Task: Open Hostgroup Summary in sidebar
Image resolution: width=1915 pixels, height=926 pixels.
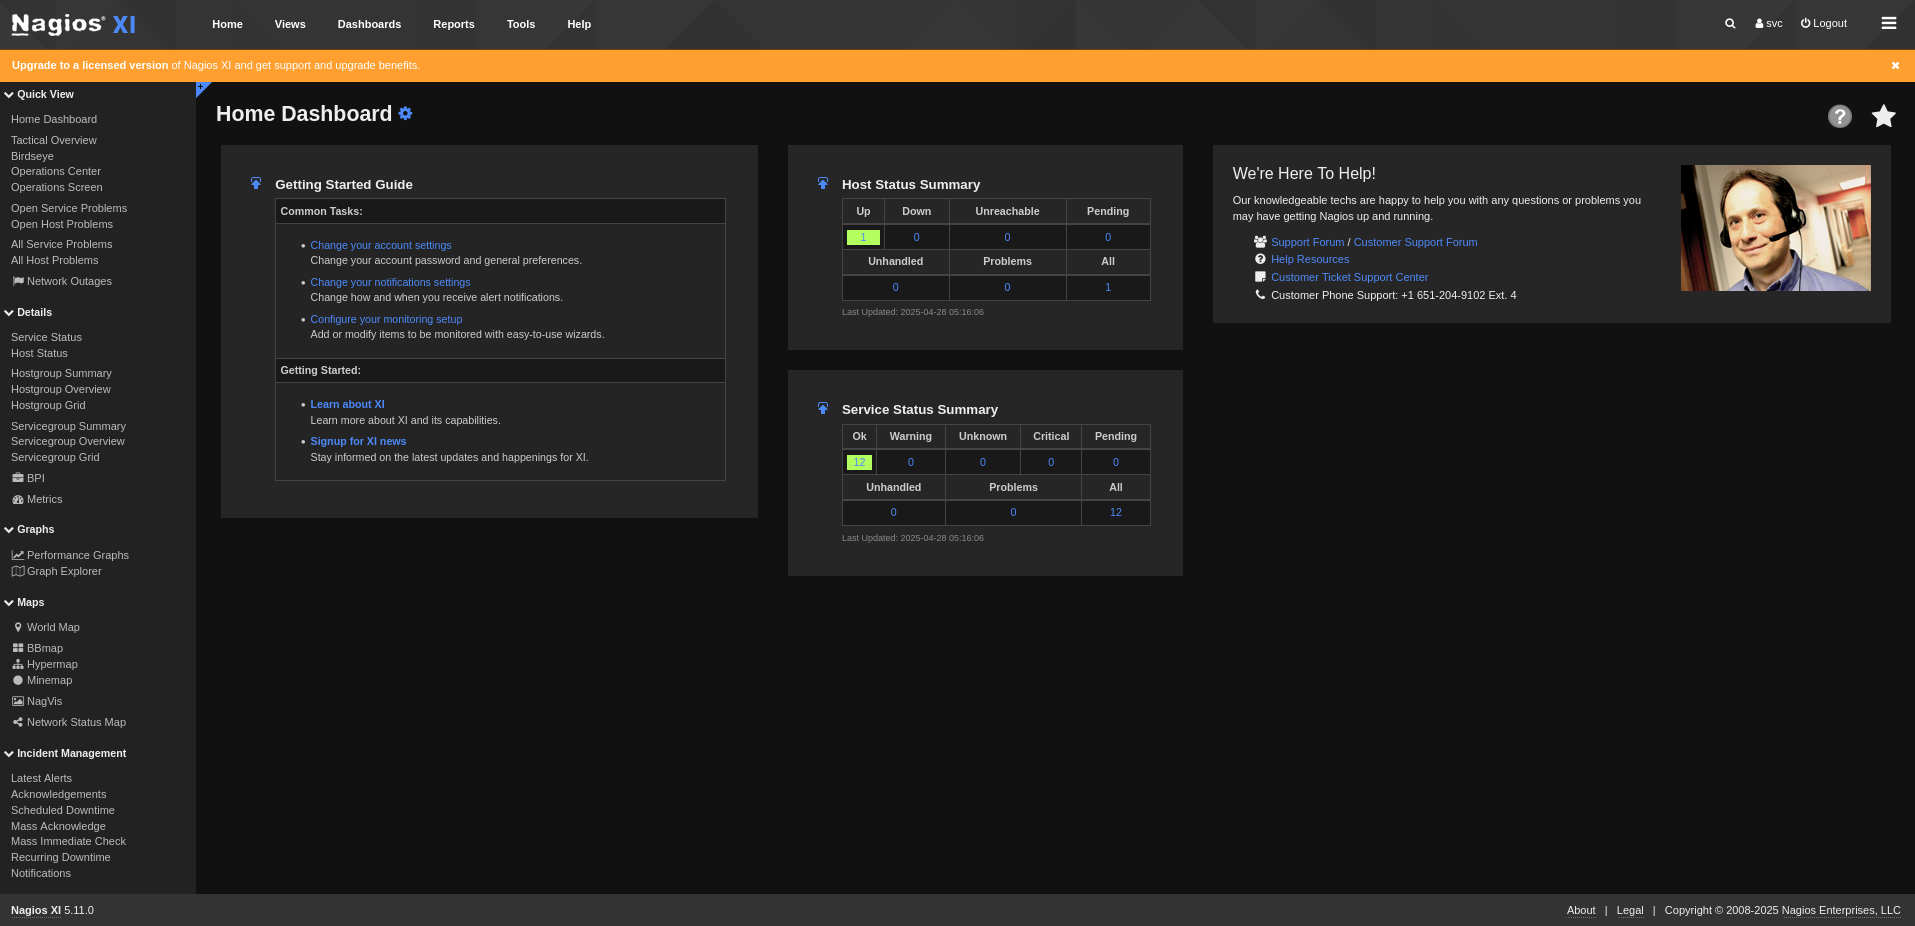Action: click(61, 373)
